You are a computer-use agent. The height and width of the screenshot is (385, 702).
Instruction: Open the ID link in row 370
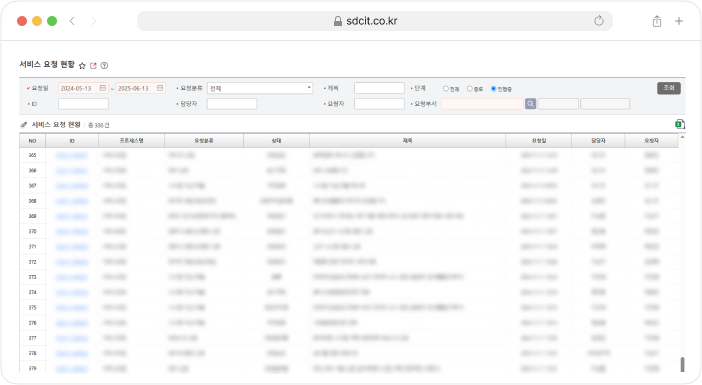(x=72, y=231)
